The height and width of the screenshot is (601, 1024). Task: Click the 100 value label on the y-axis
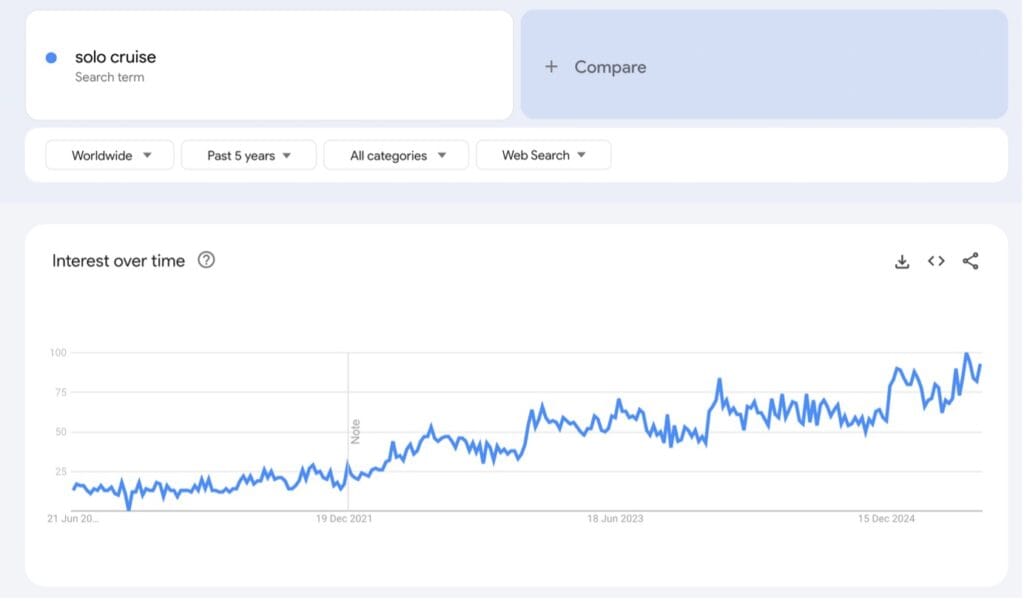(x=58, y=352)
